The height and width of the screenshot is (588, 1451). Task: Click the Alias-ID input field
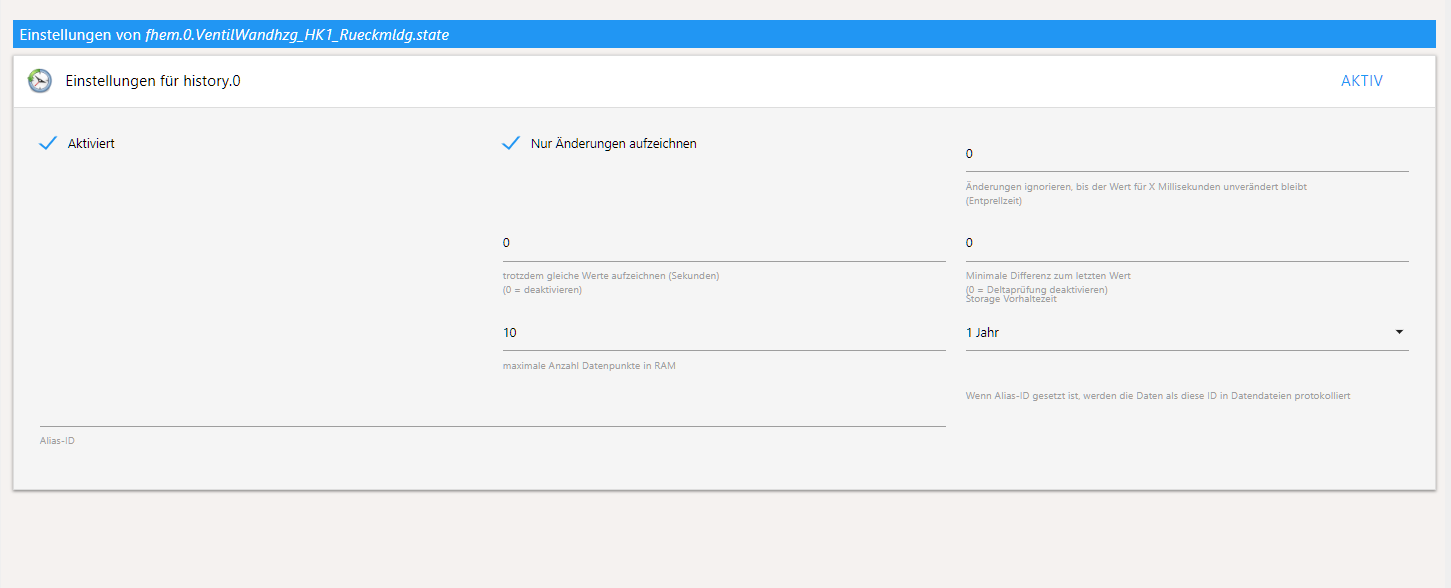coord(492,410)
